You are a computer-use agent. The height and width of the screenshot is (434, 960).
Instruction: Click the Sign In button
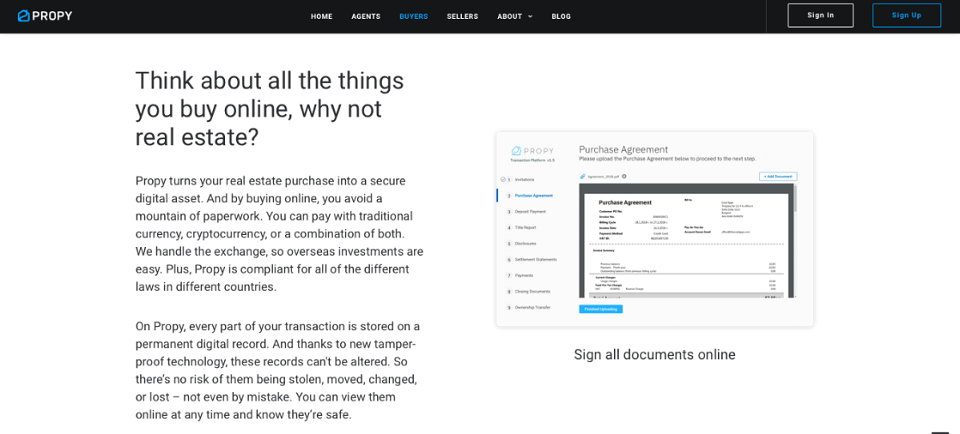tap(820, 15)
